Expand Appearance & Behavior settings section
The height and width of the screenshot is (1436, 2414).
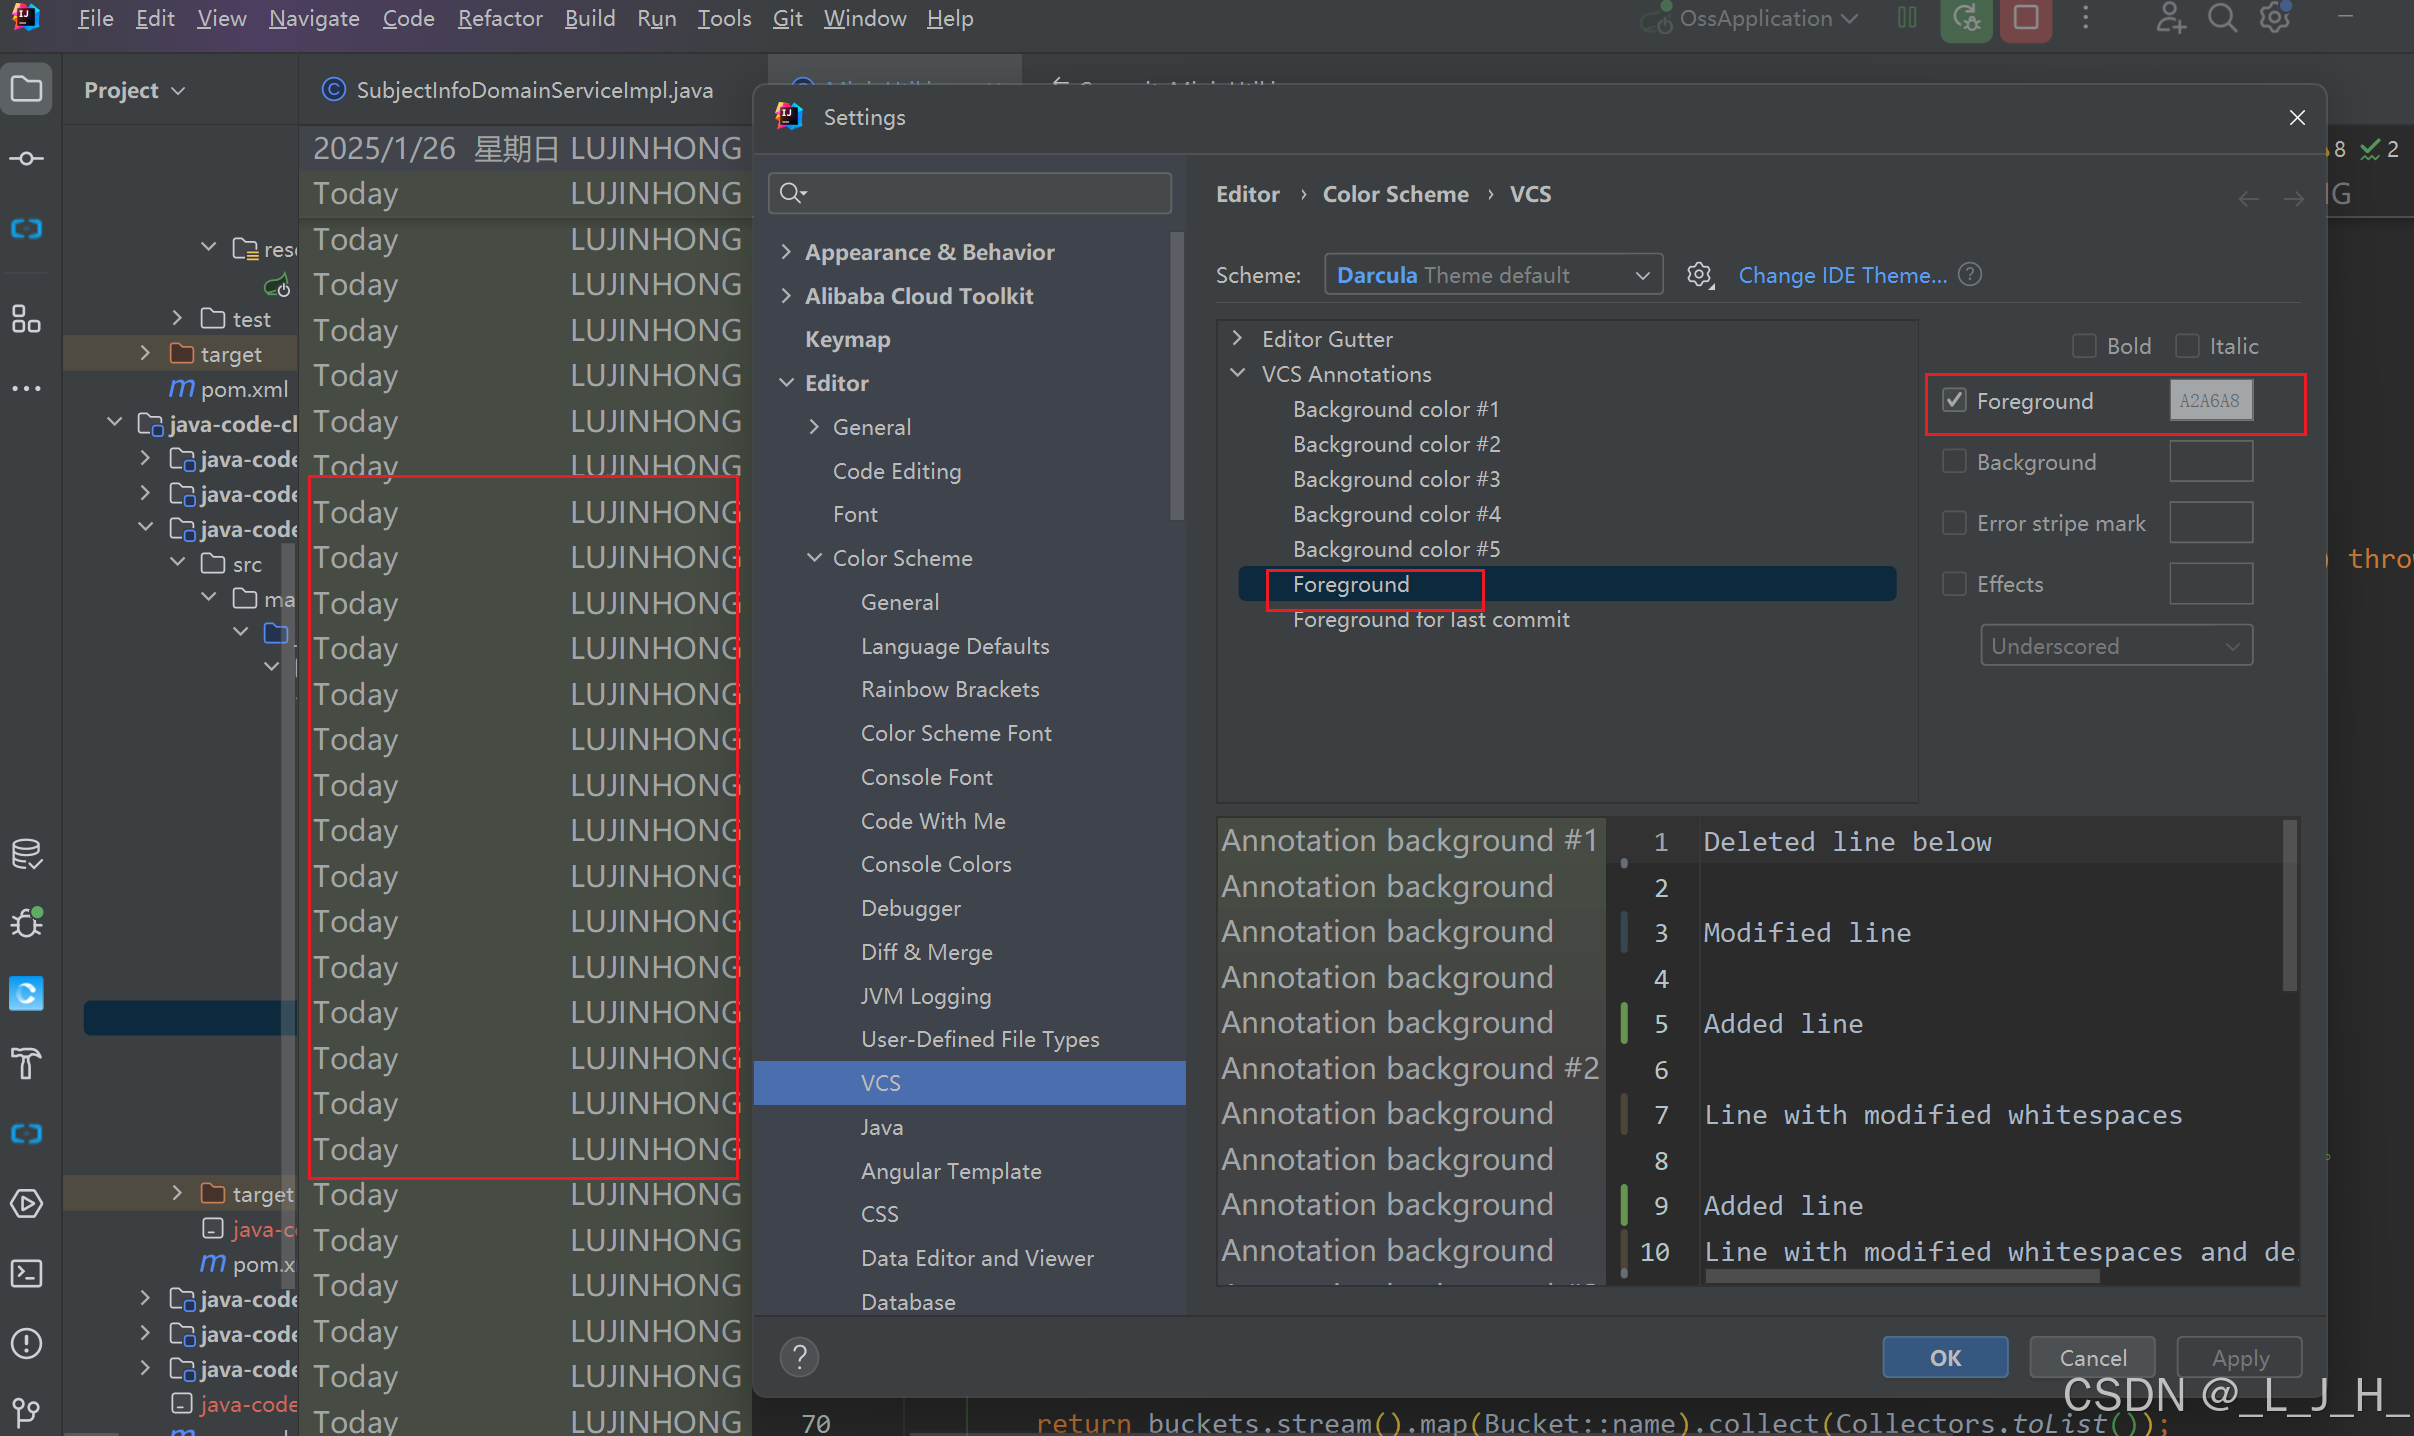pos(787,252)
